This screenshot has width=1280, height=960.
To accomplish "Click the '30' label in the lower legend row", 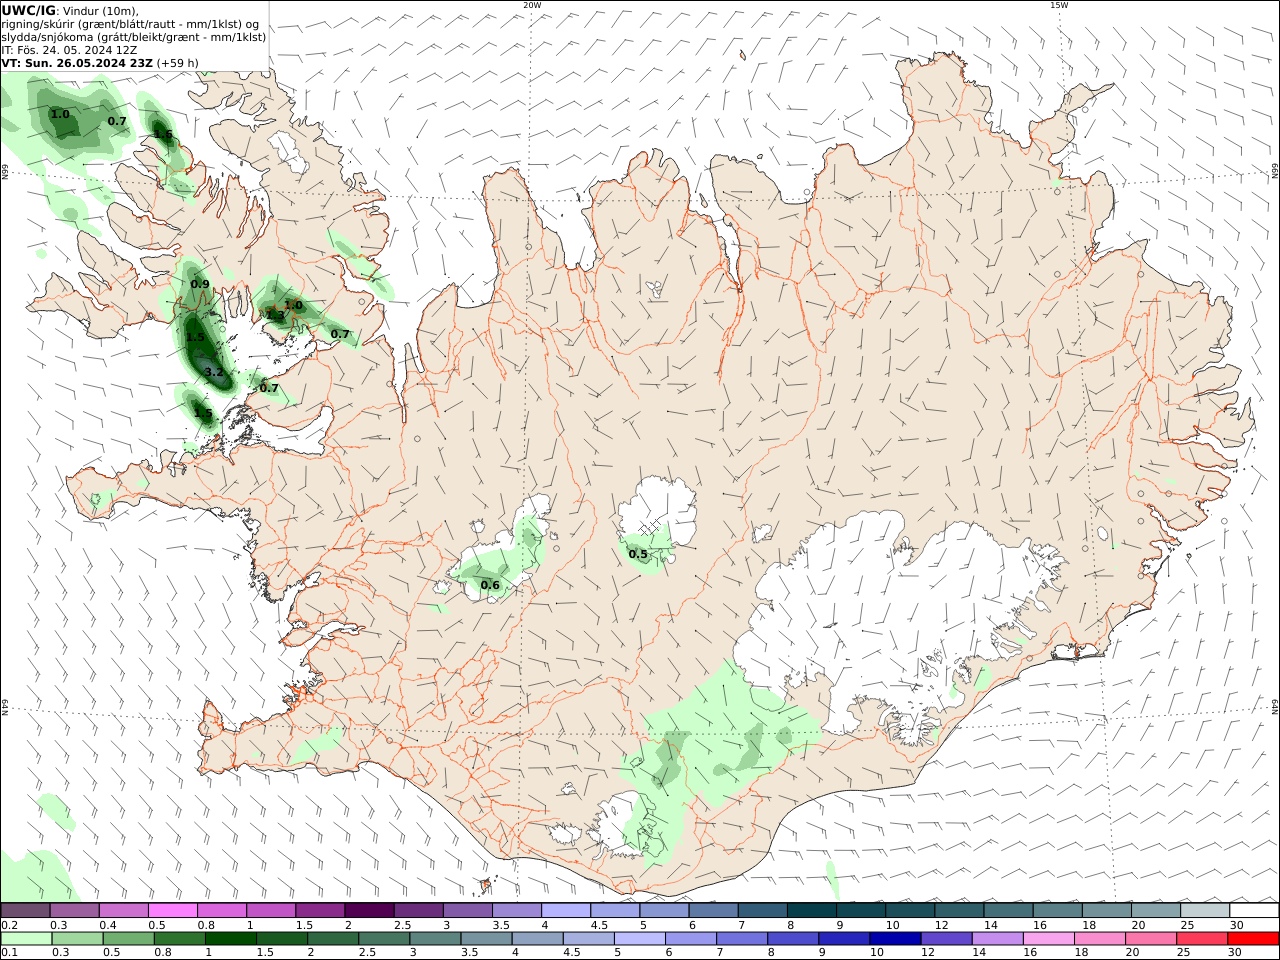I will pos(1236,953).
